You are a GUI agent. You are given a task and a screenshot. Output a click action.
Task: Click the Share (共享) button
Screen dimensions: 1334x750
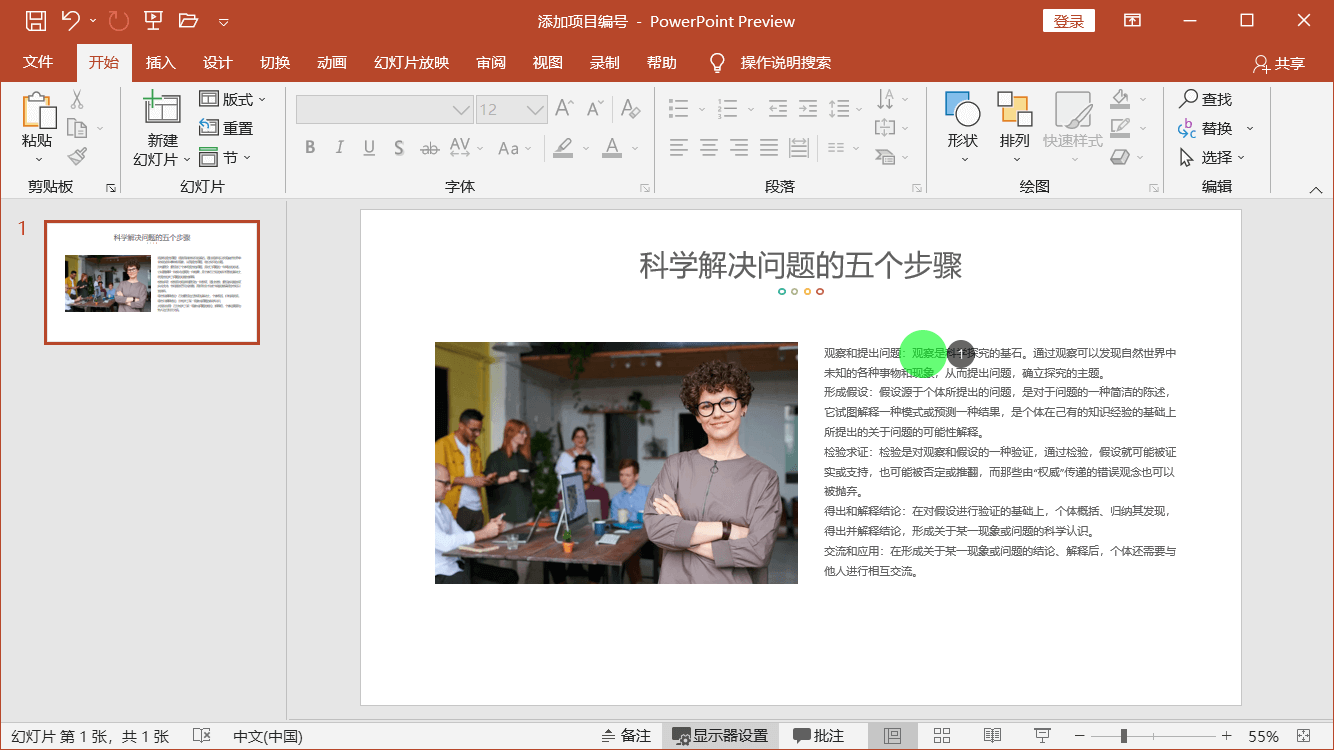click(x=1279, y=63)
